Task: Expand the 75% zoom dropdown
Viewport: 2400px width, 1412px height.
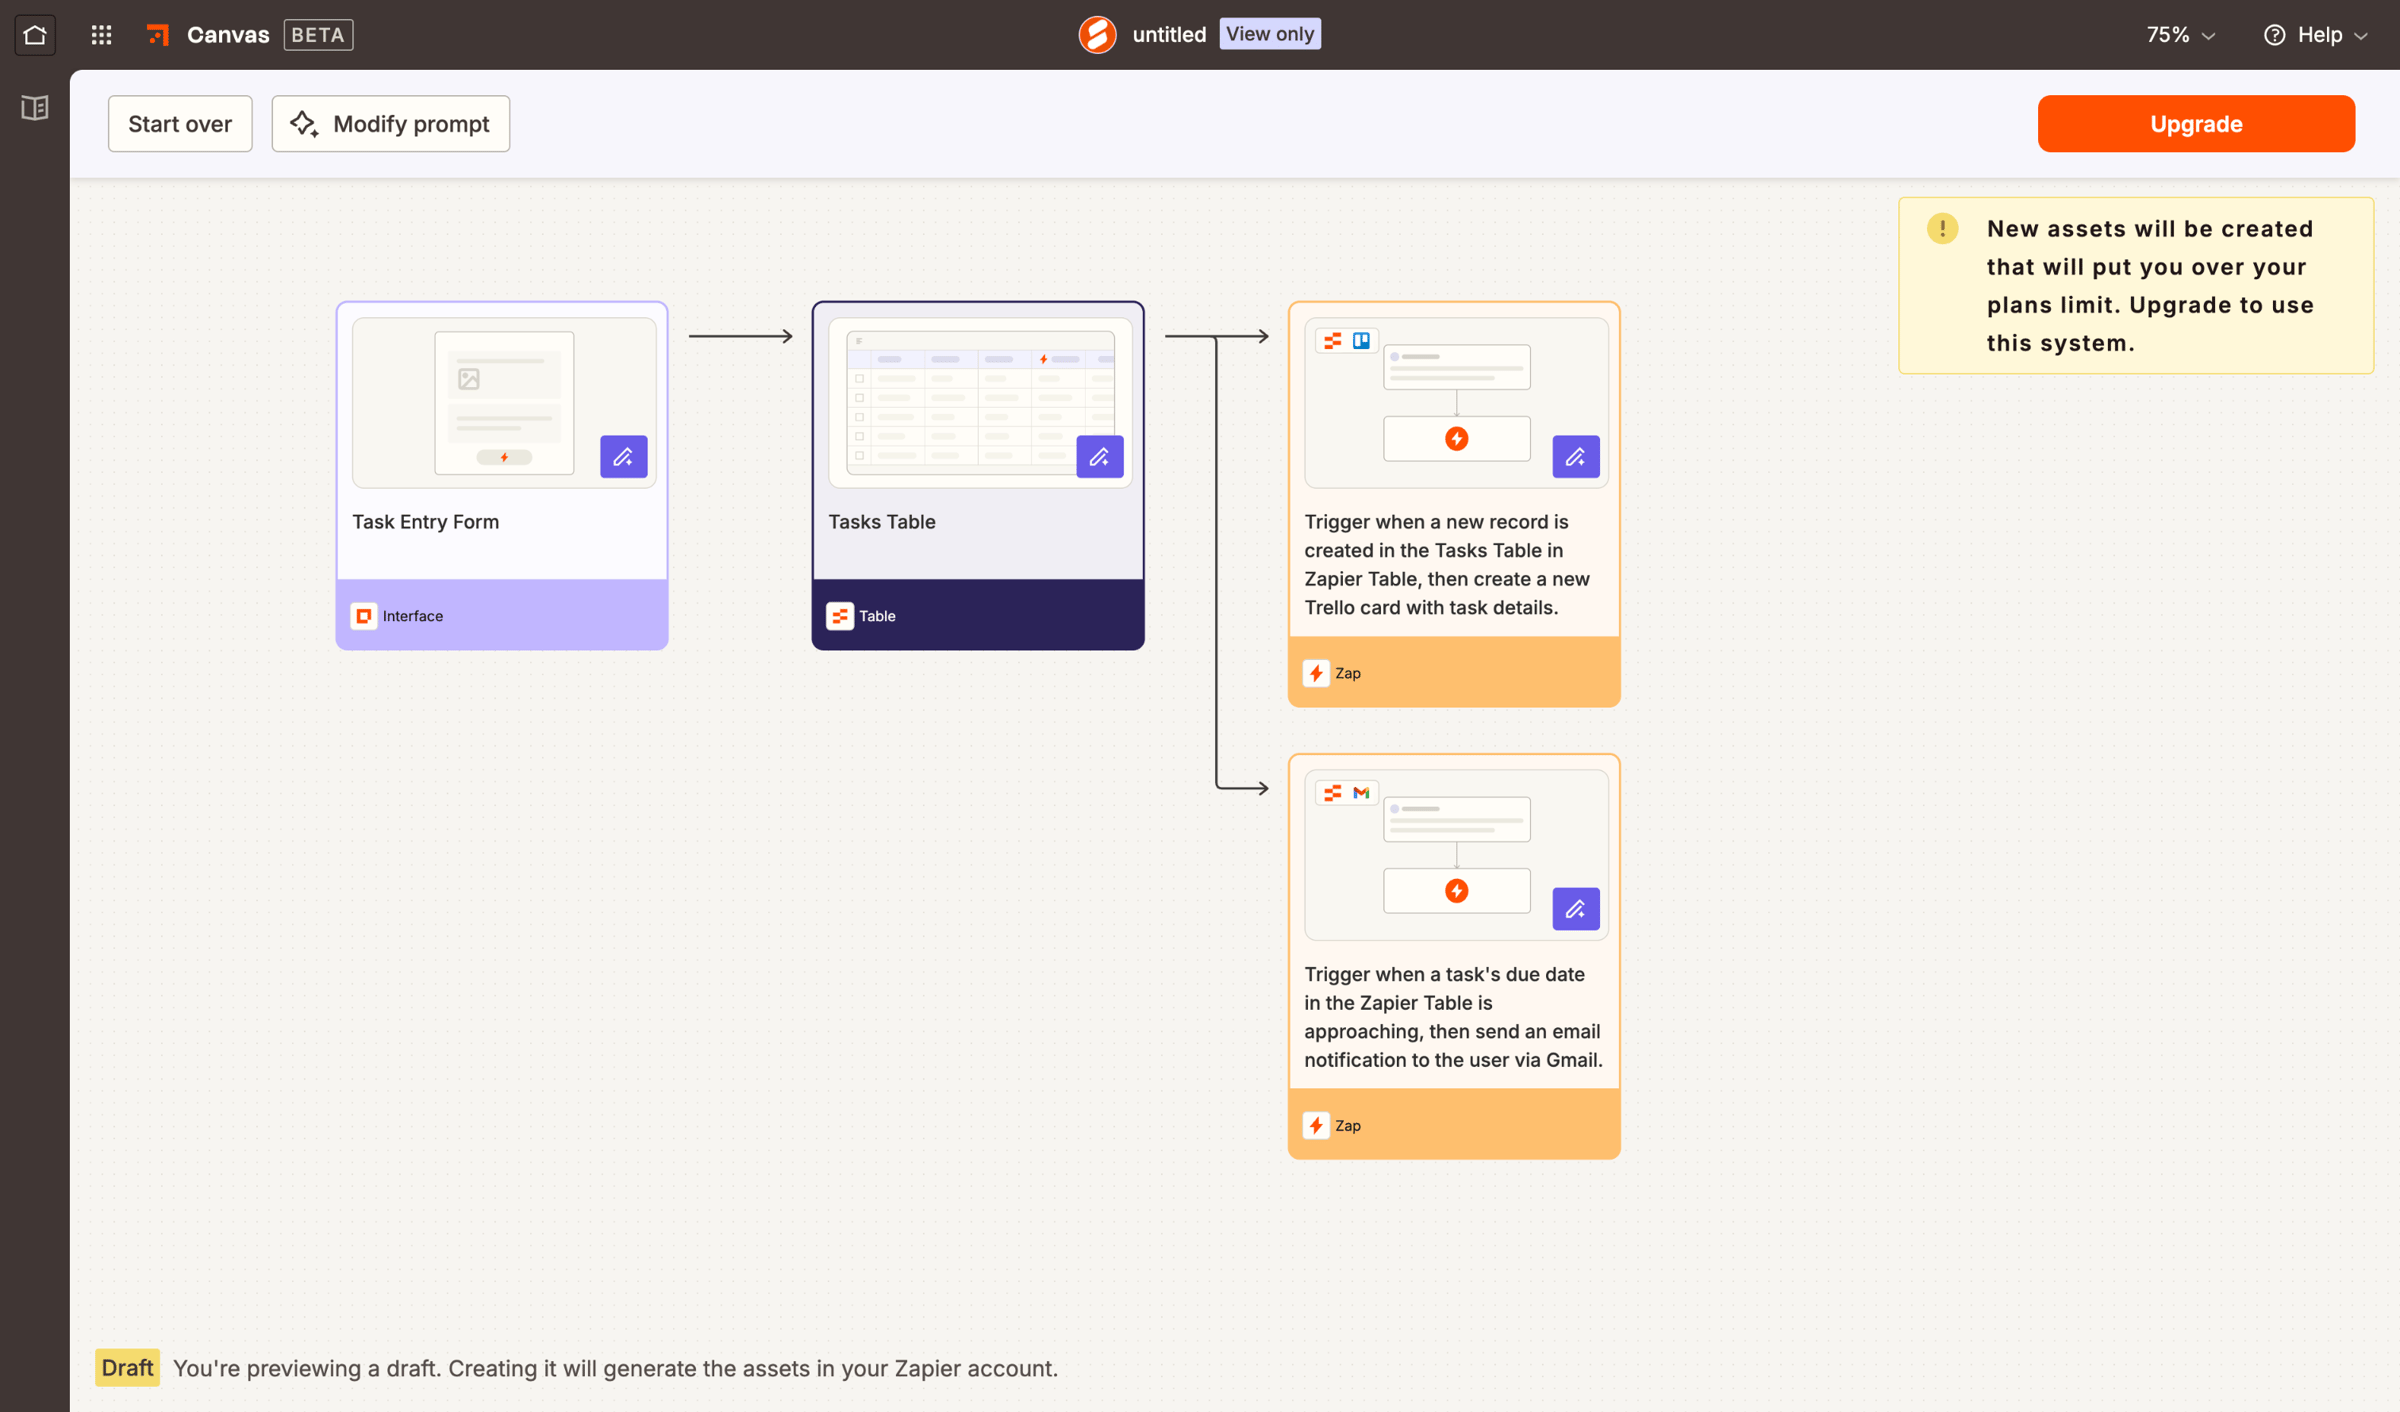Action: tap(2180, 35)
